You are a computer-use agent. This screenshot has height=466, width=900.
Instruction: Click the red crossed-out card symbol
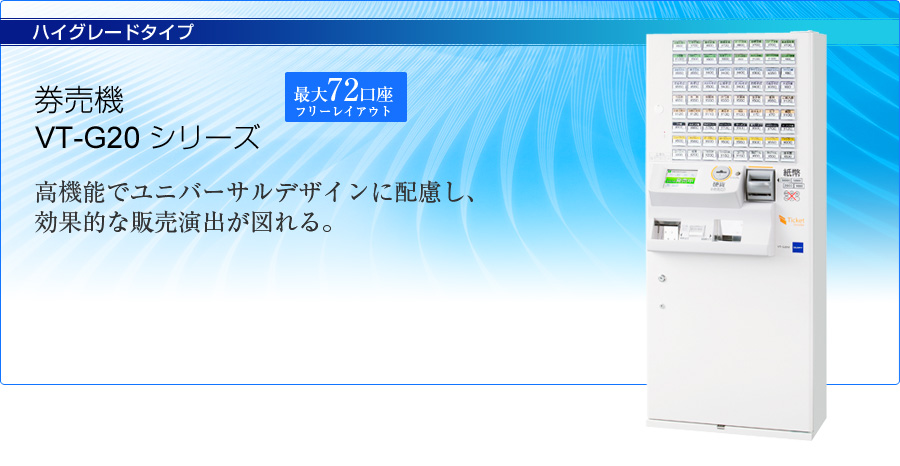[793, 196]
